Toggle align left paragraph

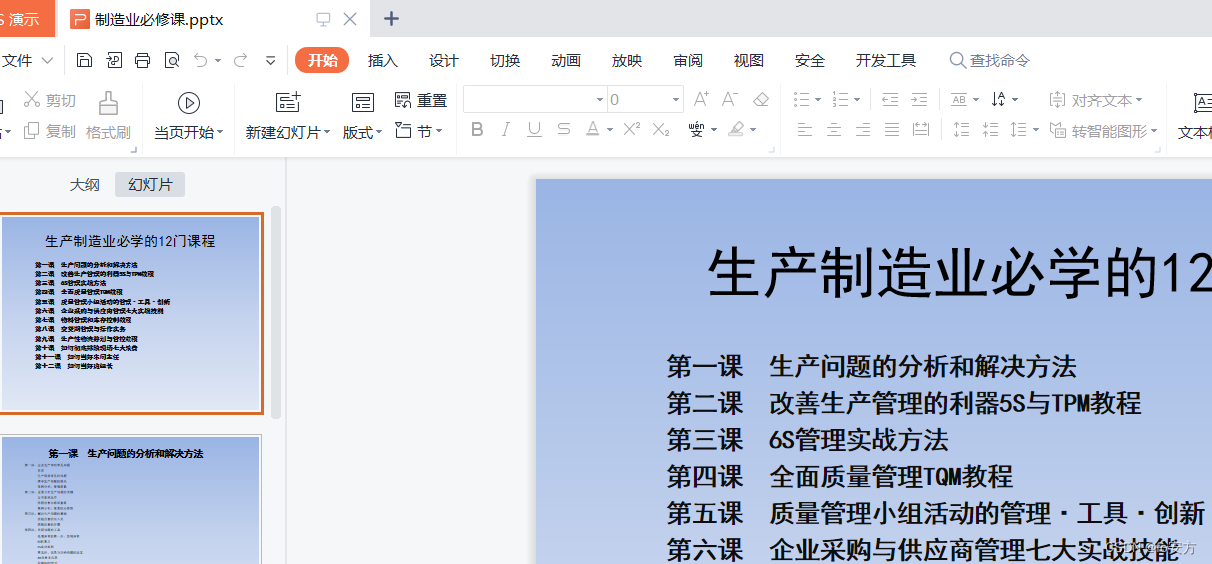tap(804, 130)
